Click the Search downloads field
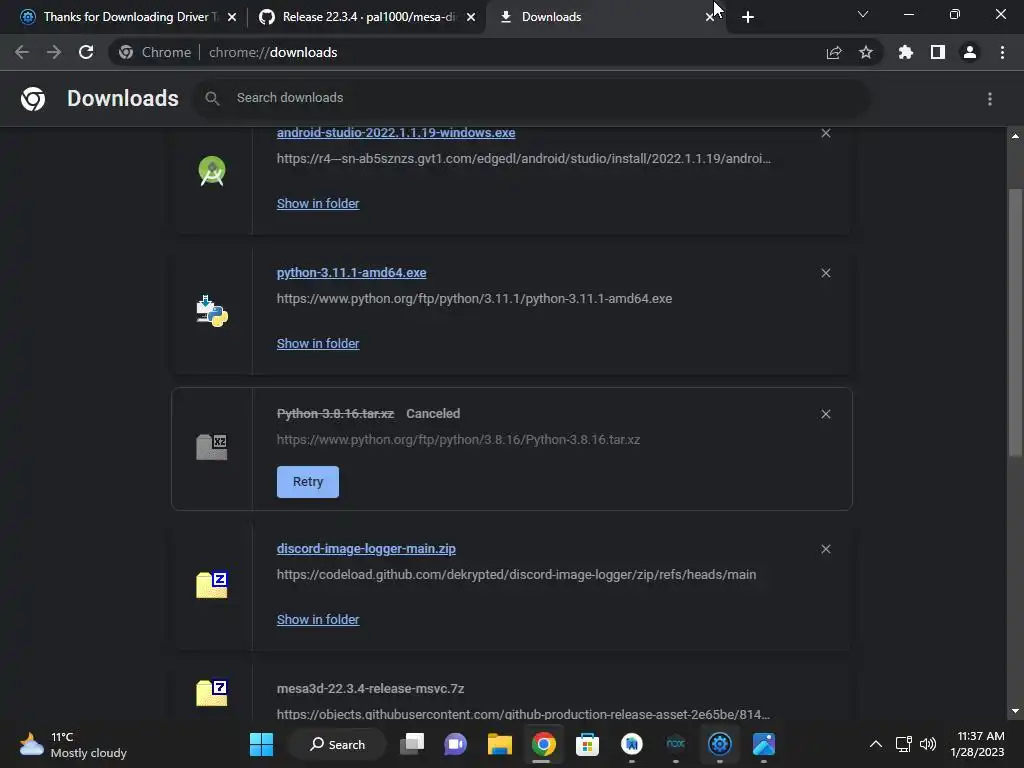The image size is (1024, 768). pos(532,98)
